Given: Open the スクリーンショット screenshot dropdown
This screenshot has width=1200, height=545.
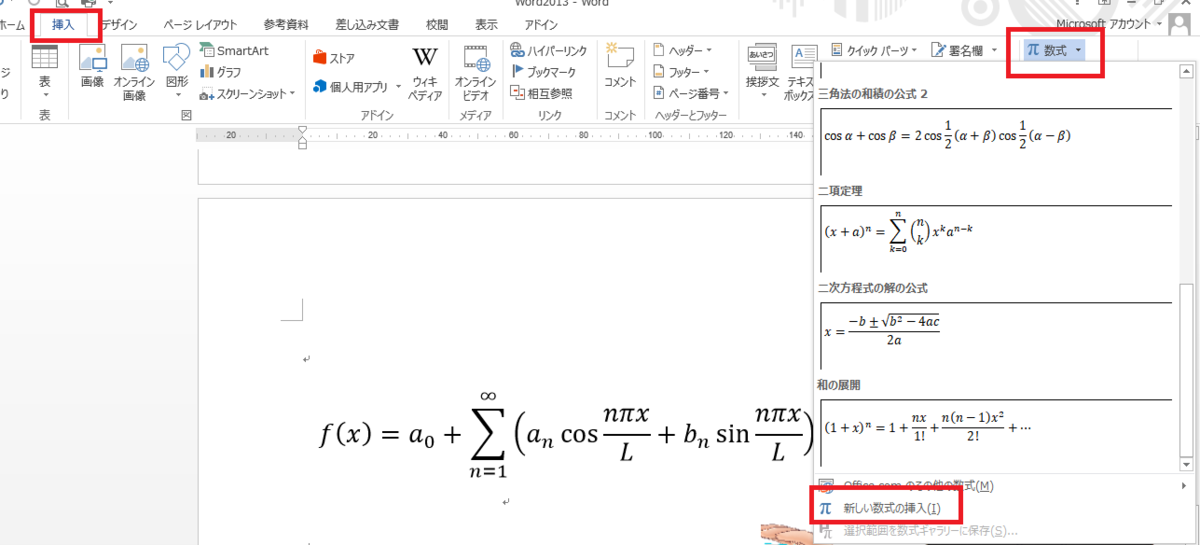Looking at the screenshot, I should 247,93.
